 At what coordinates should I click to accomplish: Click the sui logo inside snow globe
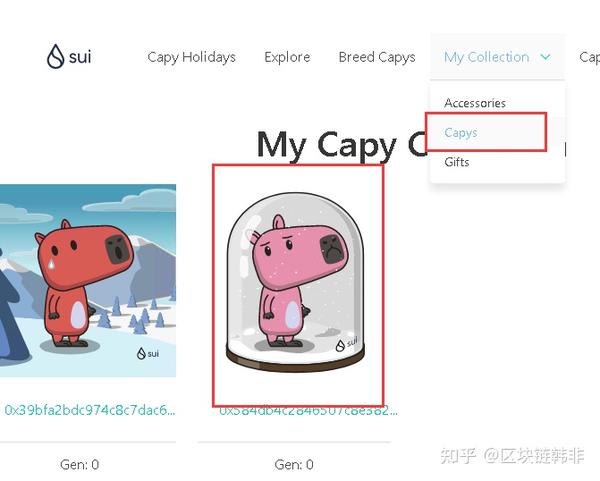(347, 344)
